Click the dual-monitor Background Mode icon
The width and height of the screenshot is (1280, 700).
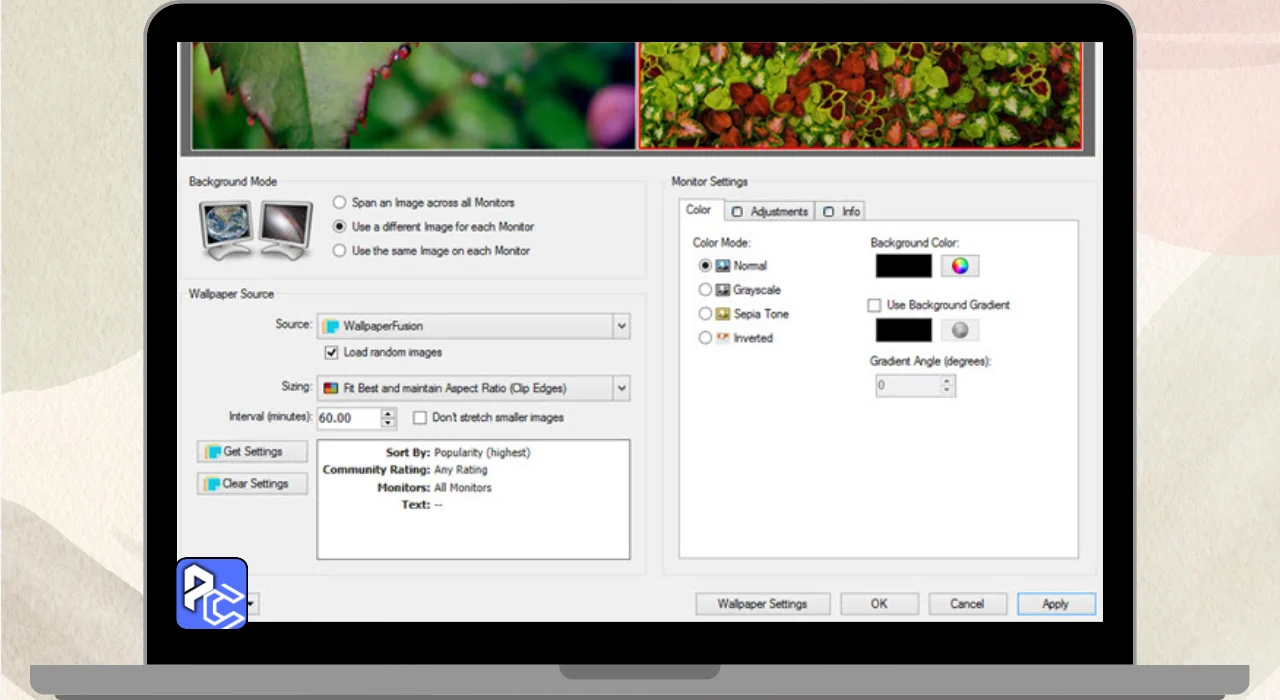click(255, 229)
